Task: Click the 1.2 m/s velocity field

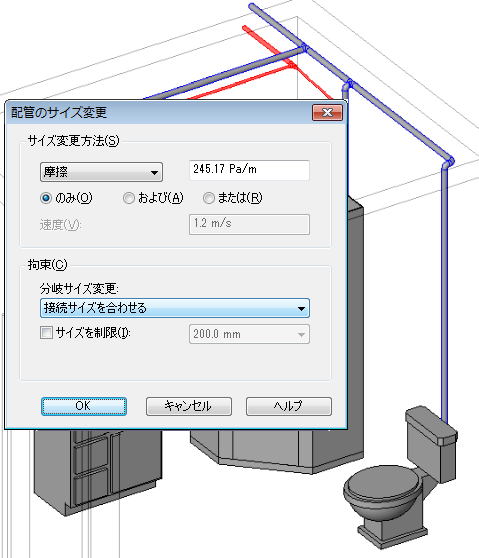Action: pos(249,224)
